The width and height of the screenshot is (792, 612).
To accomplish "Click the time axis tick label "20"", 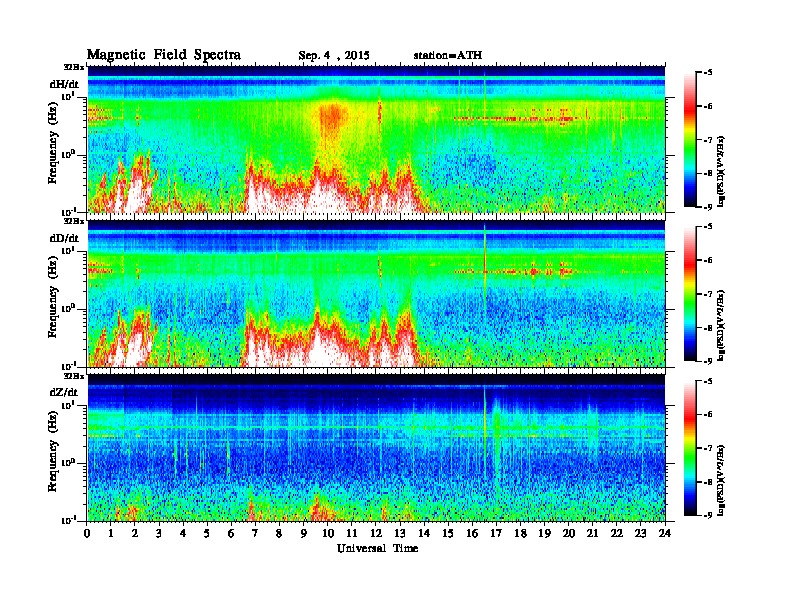I will coord(568,533).
